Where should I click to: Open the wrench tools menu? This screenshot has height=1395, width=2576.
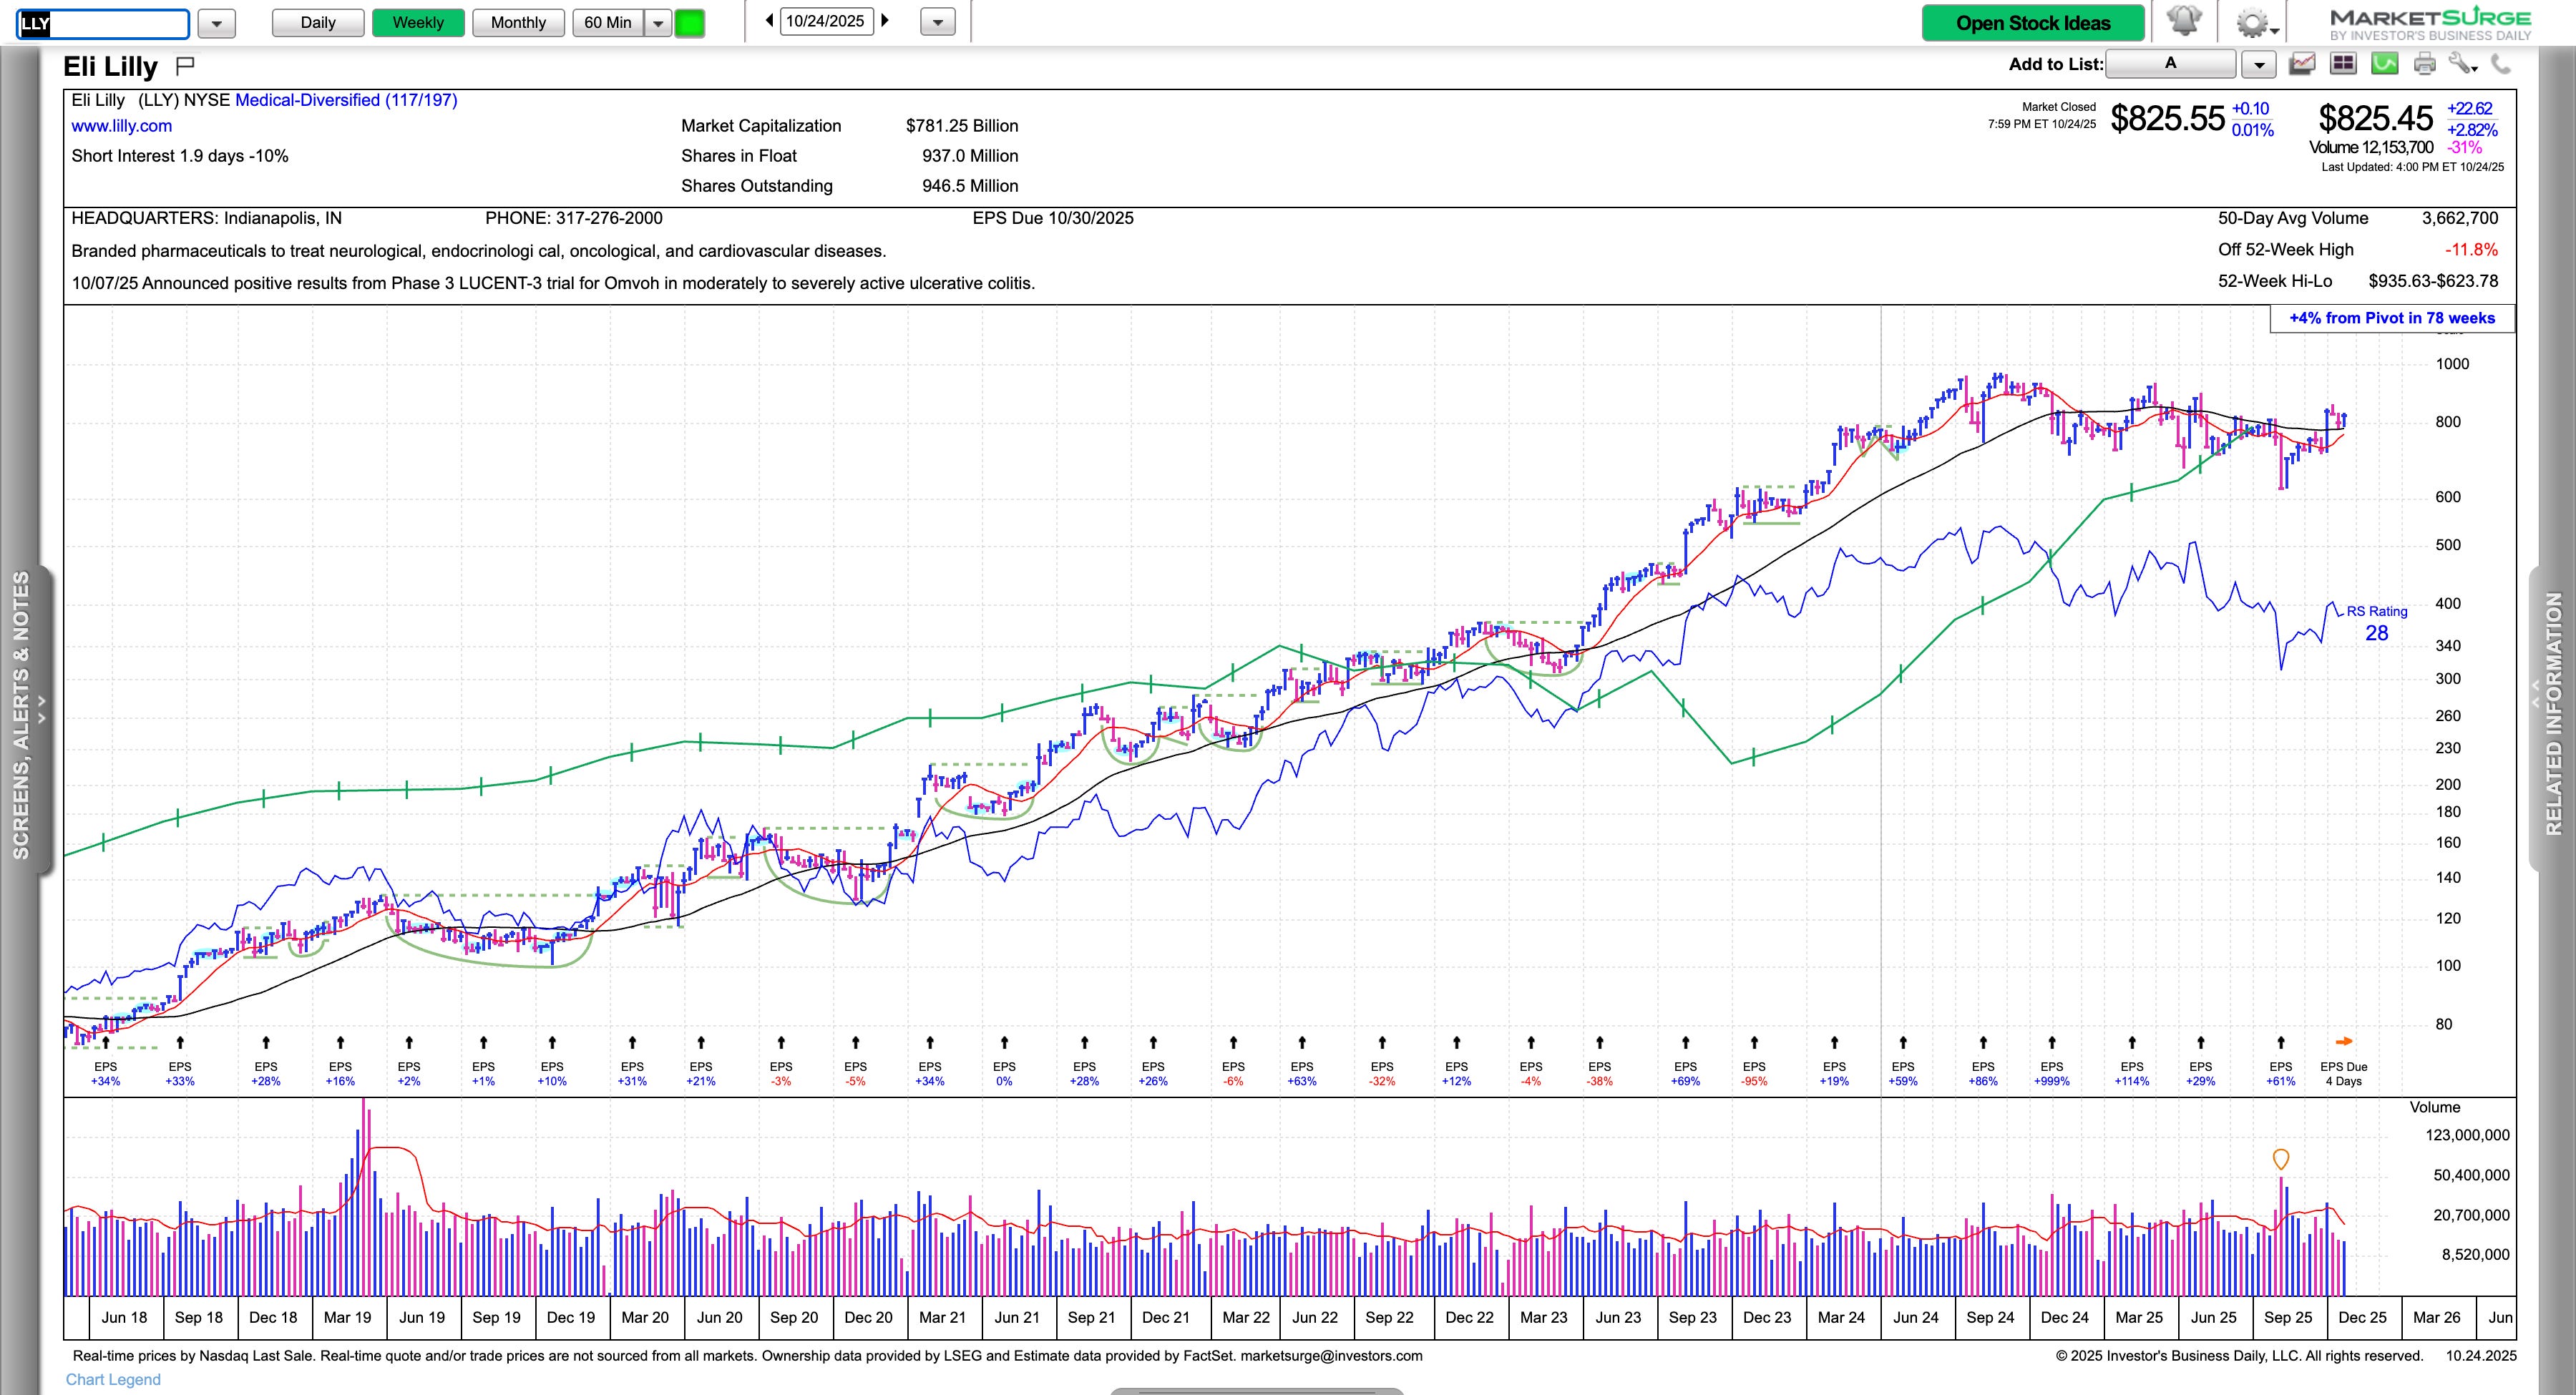click(x=2461, y=64)
